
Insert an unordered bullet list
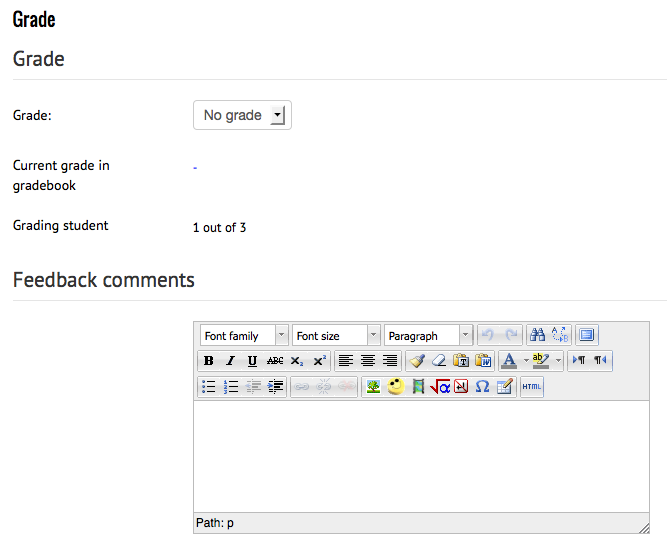tap(208, 387)
